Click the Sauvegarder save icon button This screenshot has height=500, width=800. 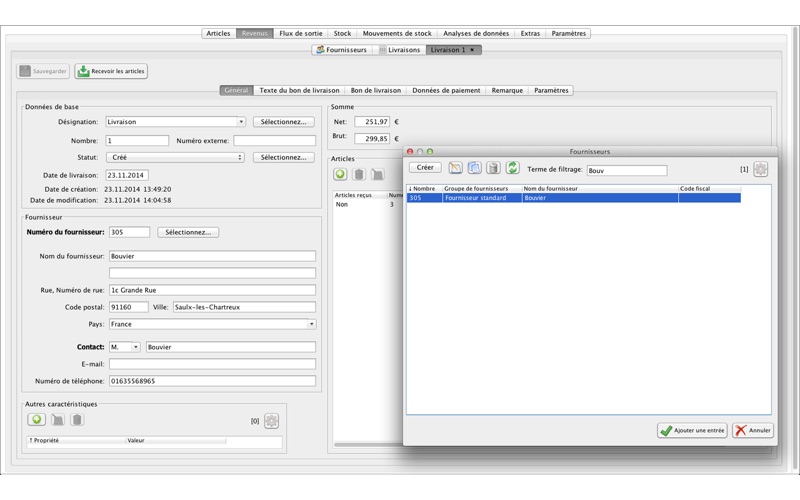[43, 71]
